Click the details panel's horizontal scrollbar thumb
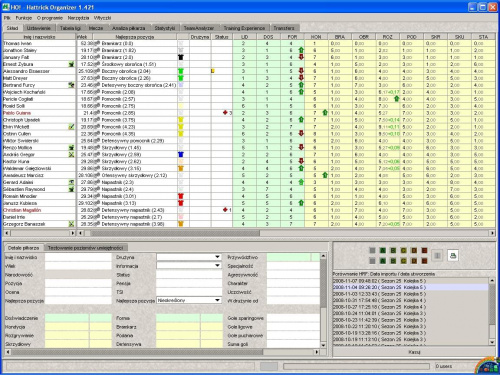 click(136, 352)
